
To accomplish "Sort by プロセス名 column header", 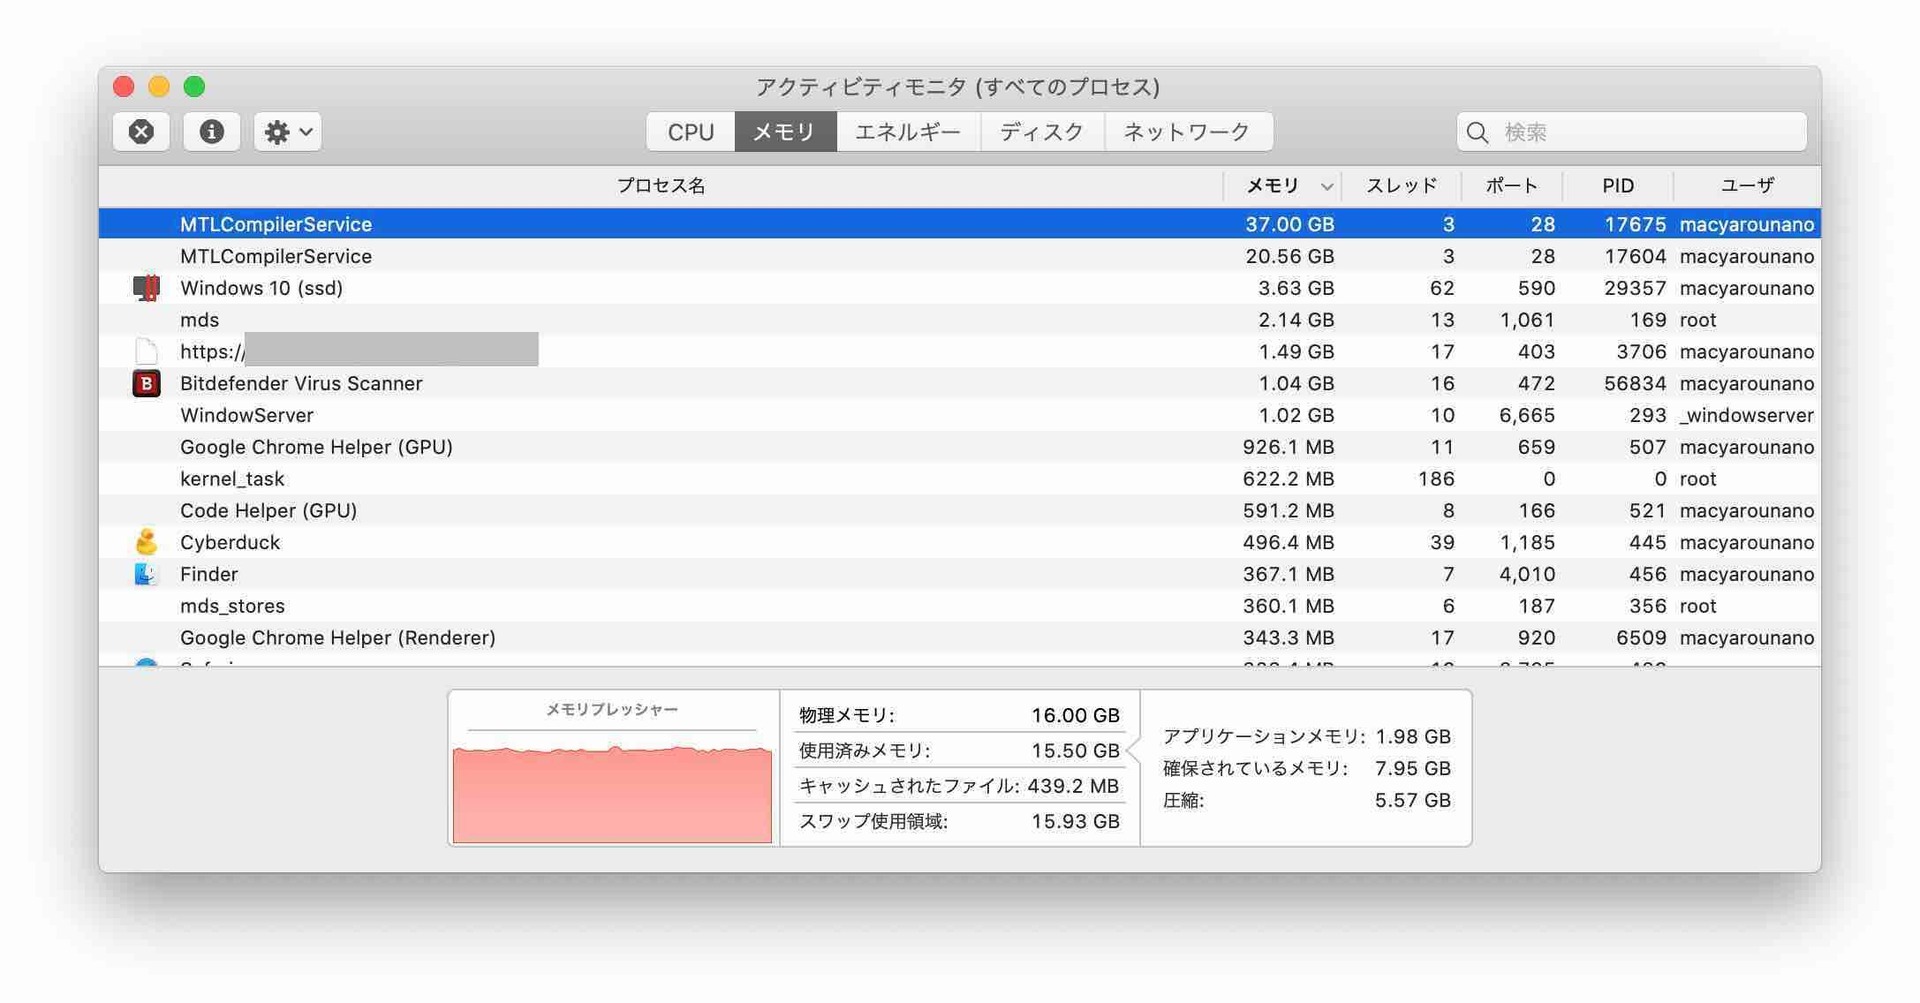I will 661,185.
